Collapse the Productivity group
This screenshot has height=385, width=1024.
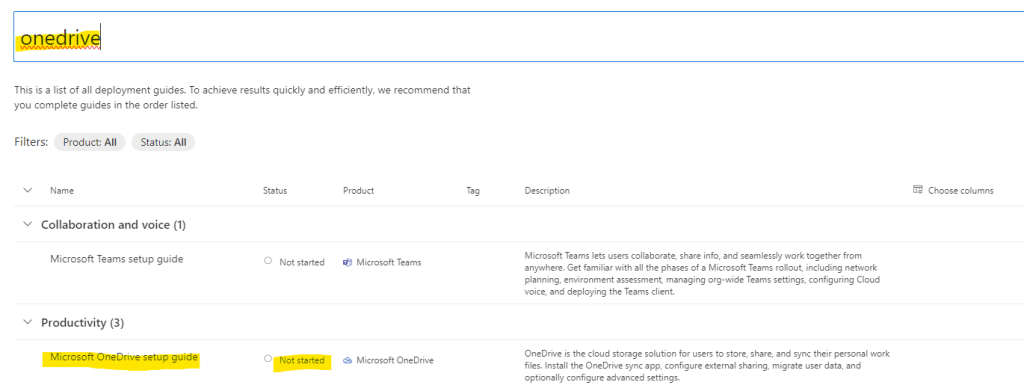[x=27, y=322]
